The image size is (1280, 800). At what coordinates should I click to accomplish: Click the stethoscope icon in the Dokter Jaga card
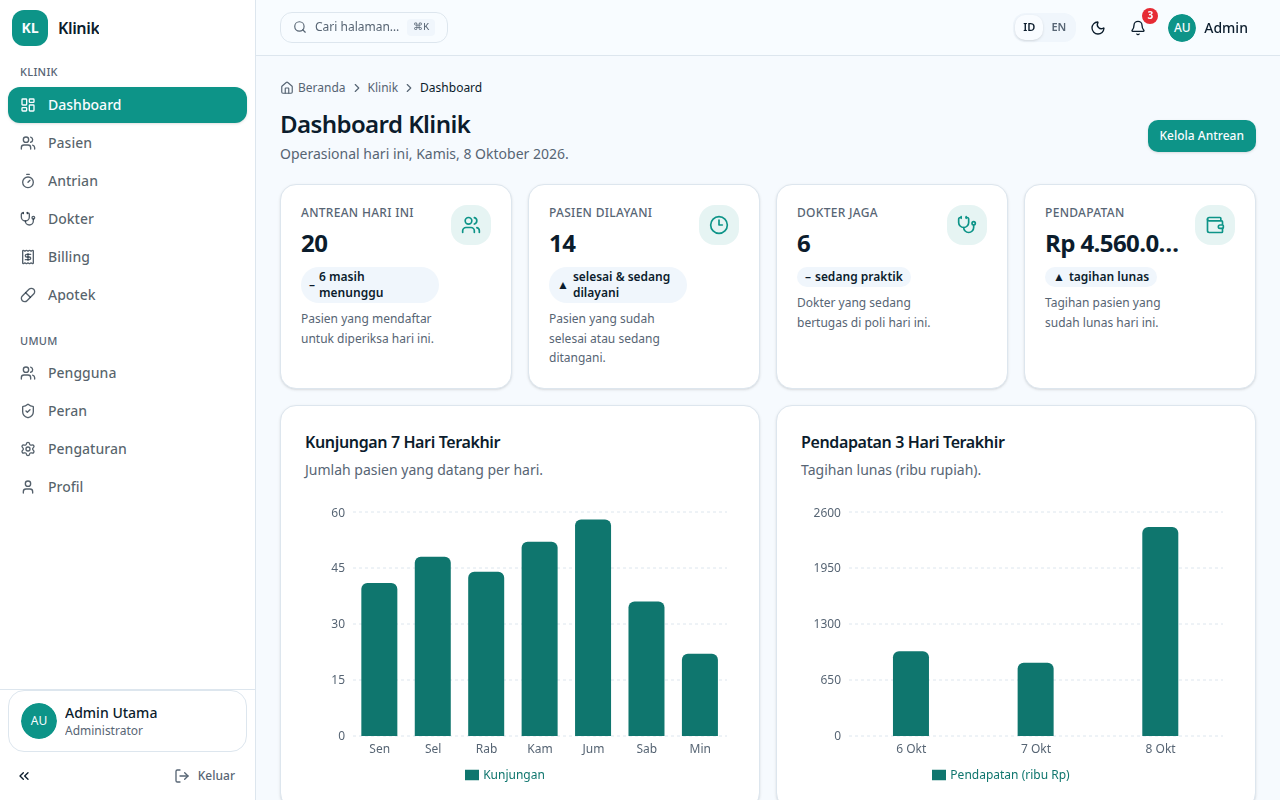[967, 225]
